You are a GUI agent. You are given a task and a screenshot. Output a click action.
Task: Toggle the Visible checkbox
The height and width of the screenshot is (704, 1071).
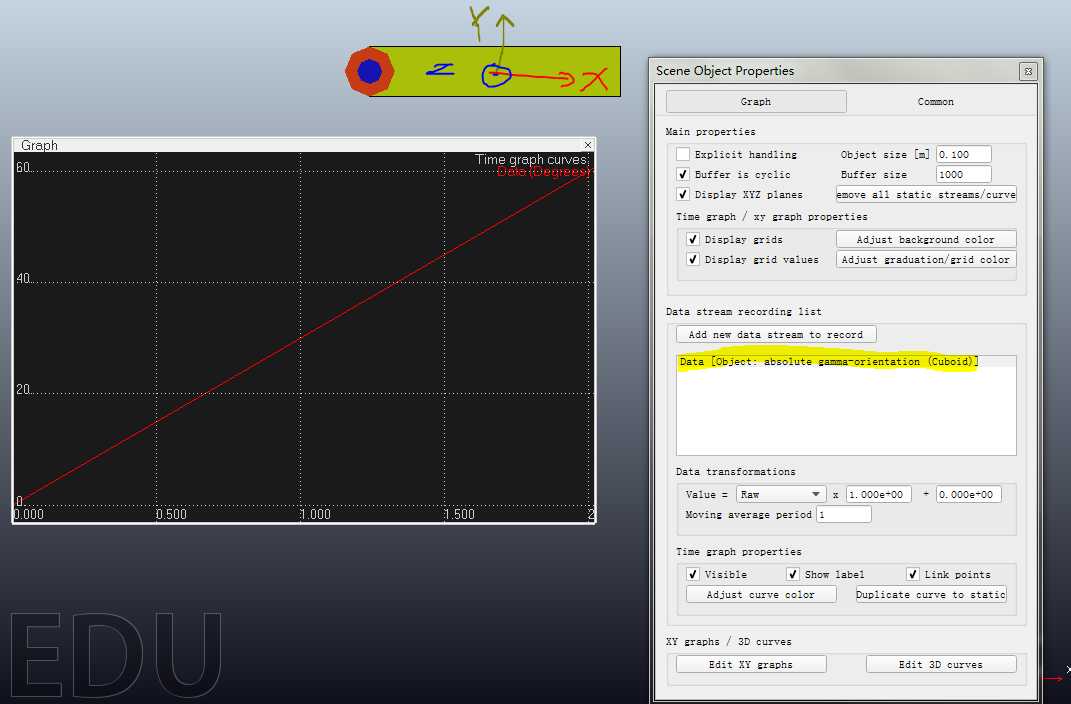pyautogui.click(x=693, y=574)
